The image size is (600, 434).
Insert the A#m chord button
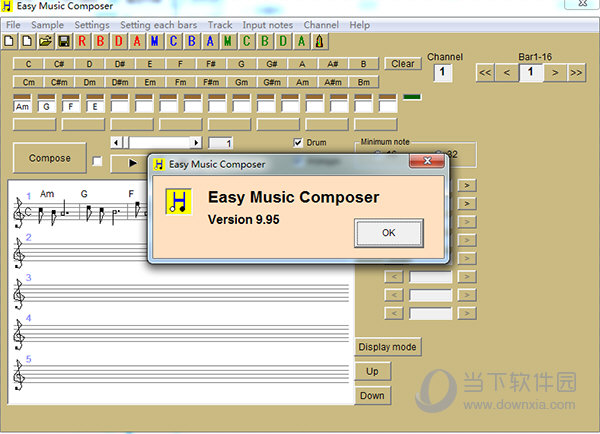(333, 82)
